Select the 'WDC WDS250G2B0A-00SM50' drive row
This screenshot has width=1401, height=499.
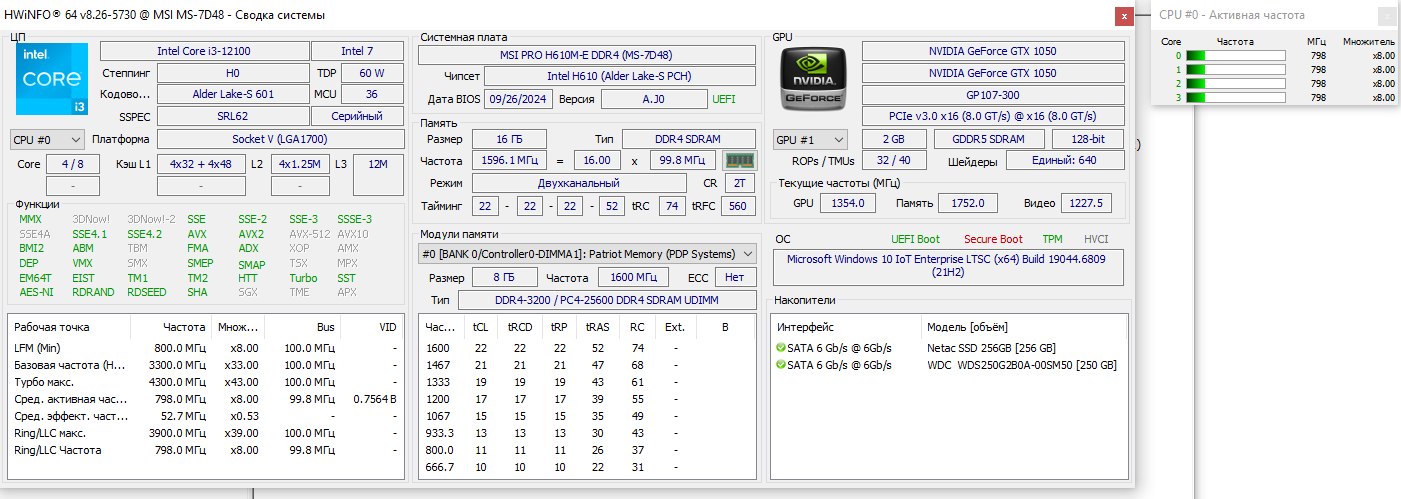tap(950, 365)
